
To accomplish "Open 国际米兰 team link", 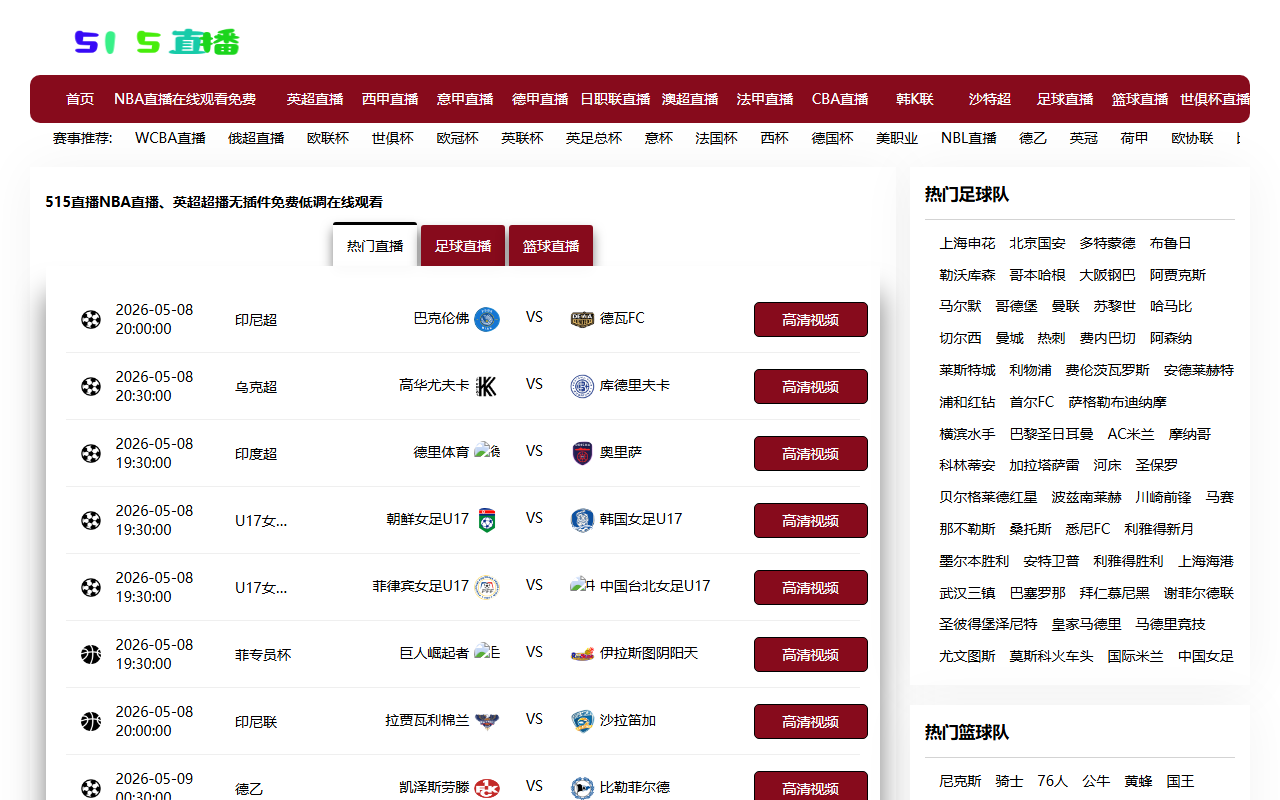I will click(1135, 656).
